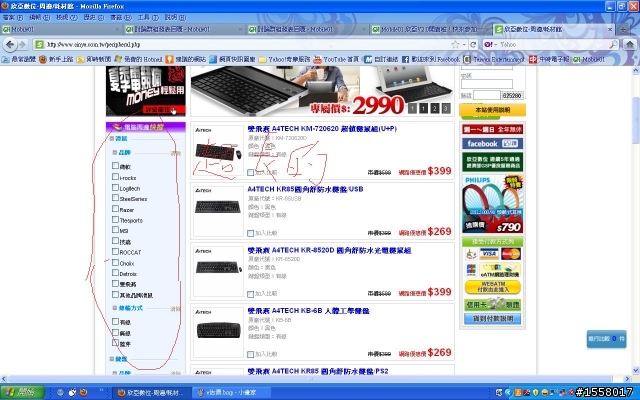Click the blue facebook banner in right sidebar
Screen dimensions: 640x400
tap(492, 144)
